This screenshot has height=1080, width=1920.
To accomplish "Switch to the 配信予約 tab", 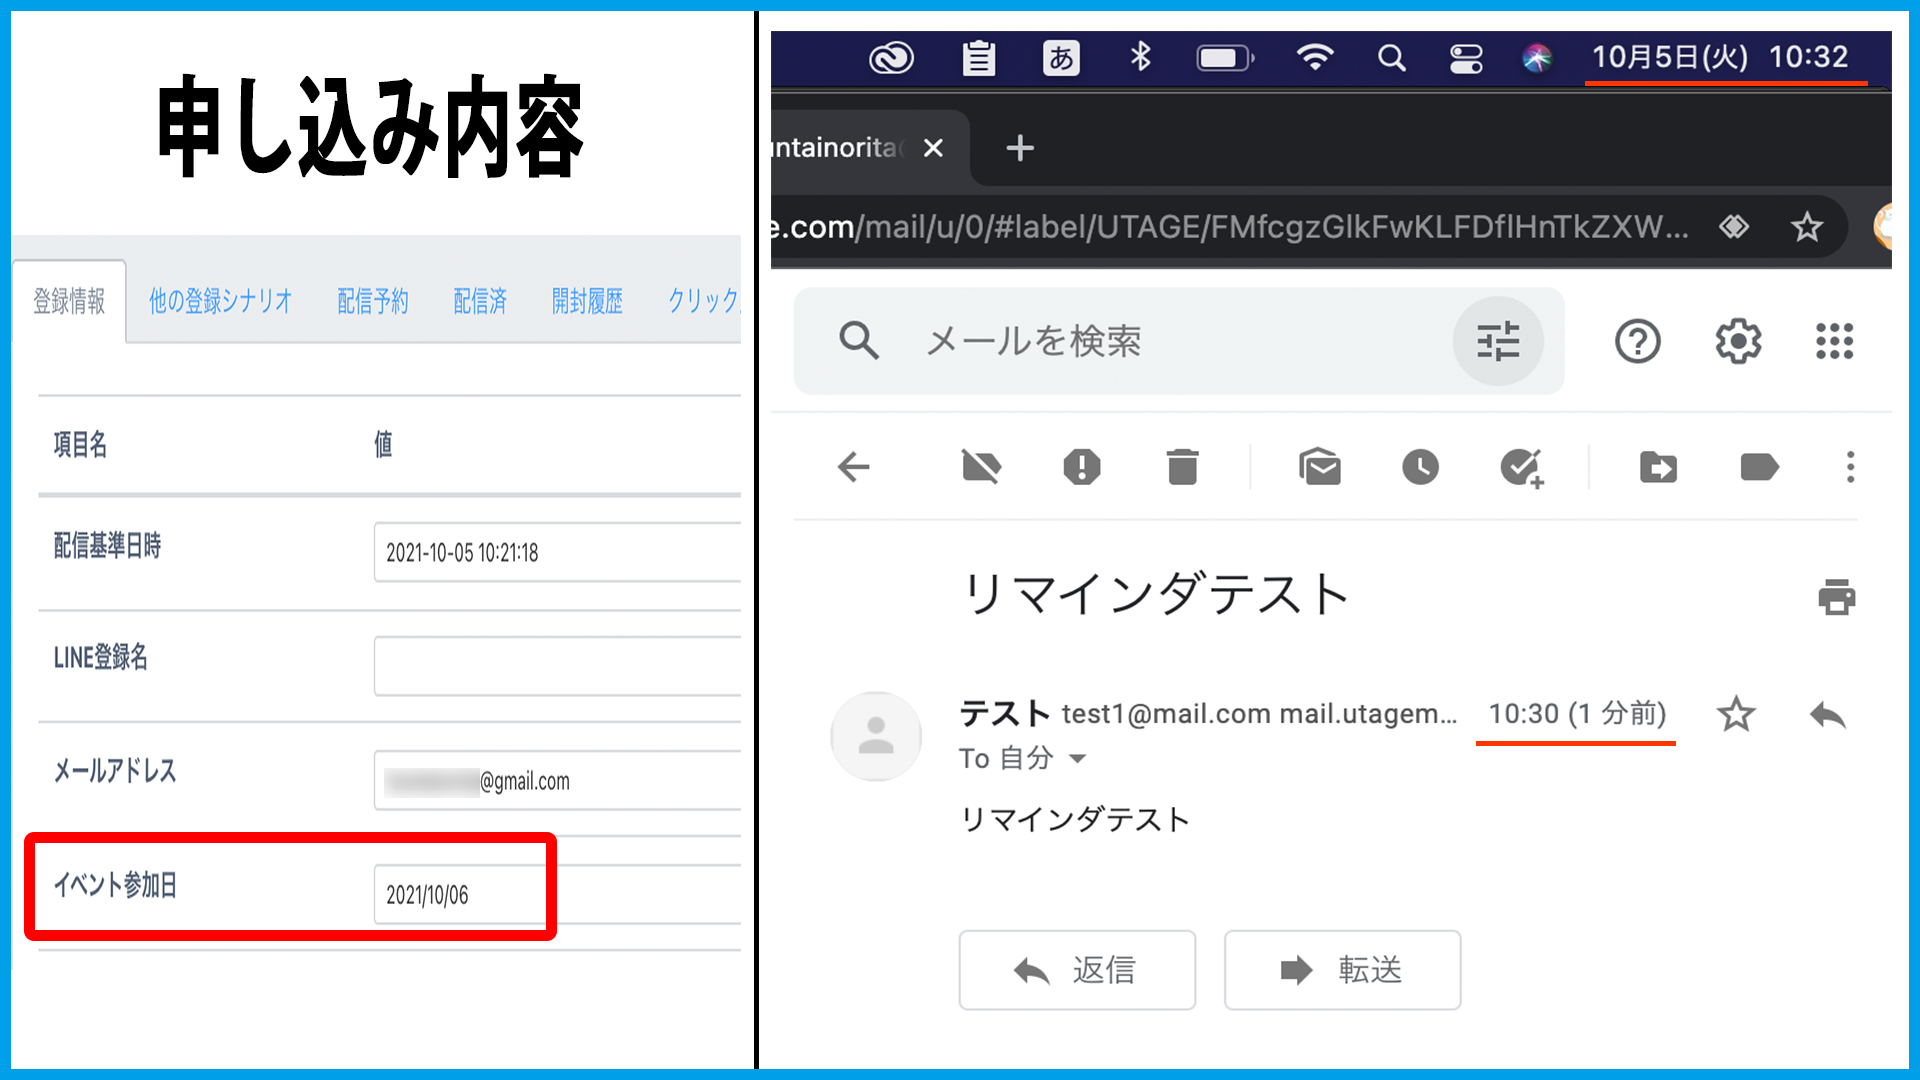I will [x=373, y=301].
